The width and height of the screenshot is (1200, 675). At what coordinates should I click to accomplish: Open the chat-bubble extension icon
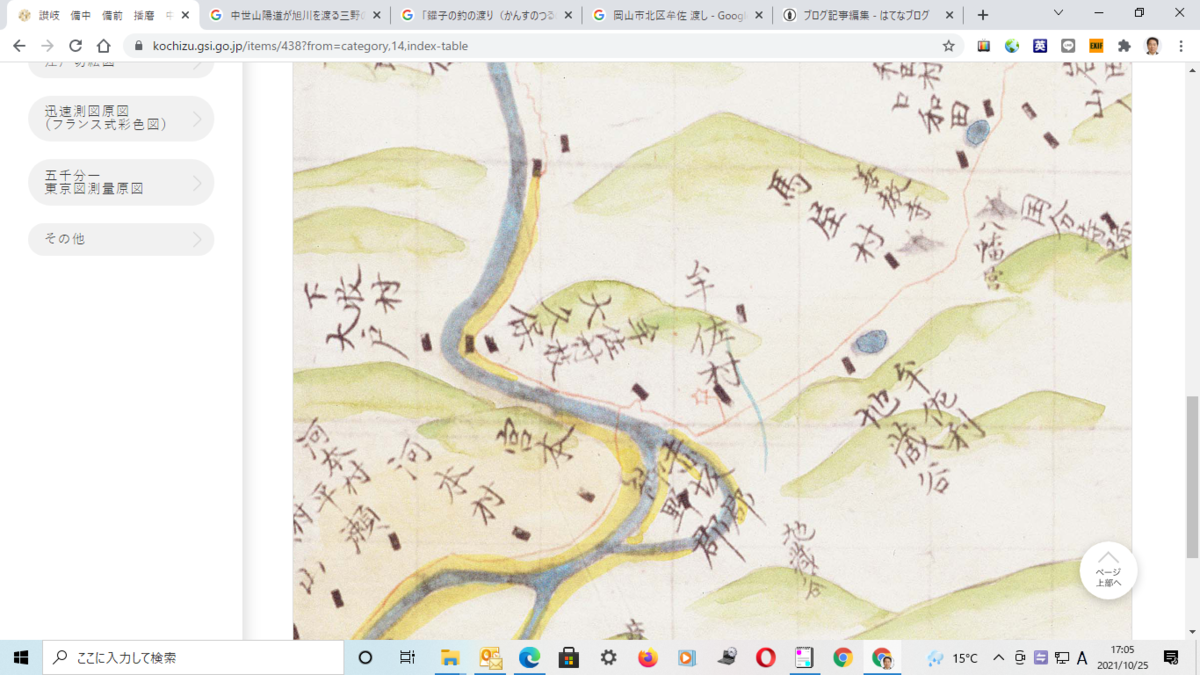point(1068,46)
